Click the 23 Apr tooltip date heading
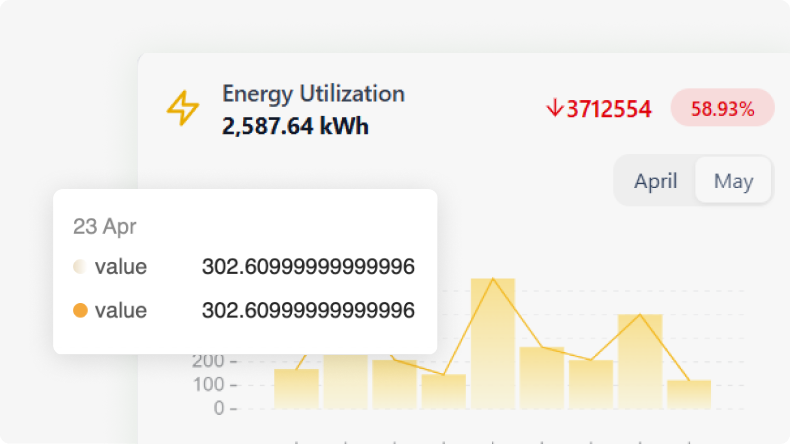The height and width of the screenshot is (444, 790). click(104, 226)
